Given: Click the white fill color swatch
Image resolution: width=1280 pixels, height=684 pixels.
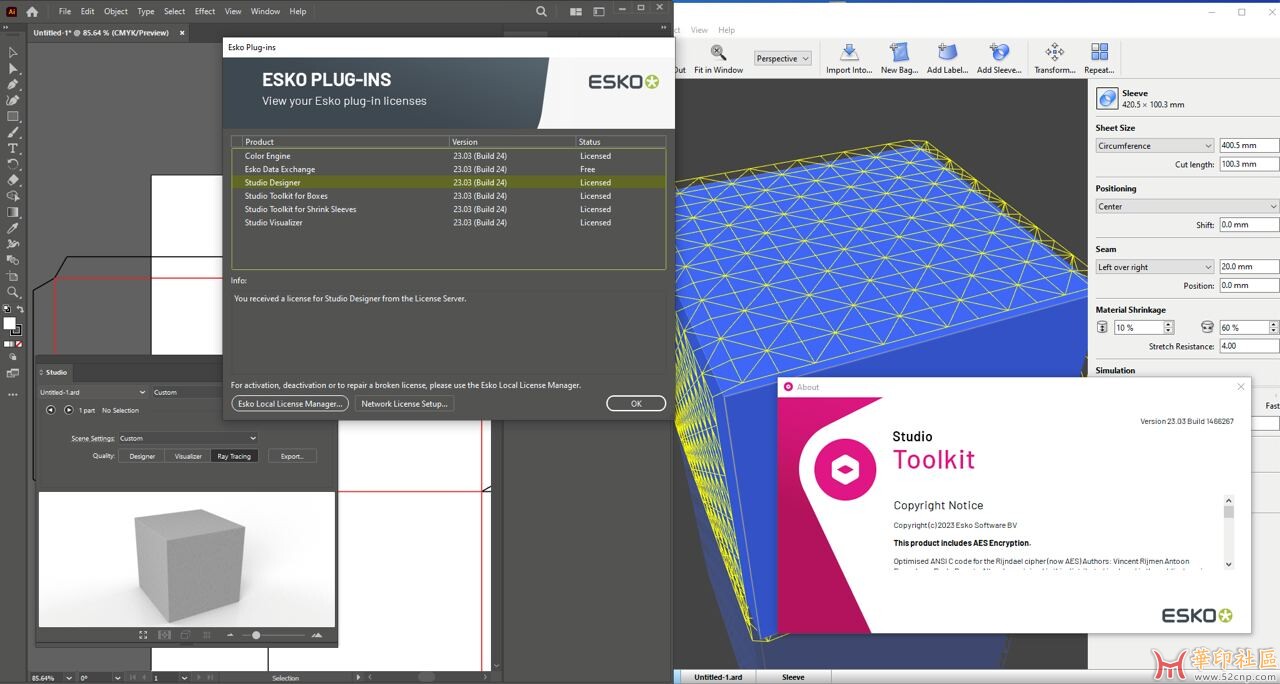Looking at the screenshot, I should tap(10, 323).
